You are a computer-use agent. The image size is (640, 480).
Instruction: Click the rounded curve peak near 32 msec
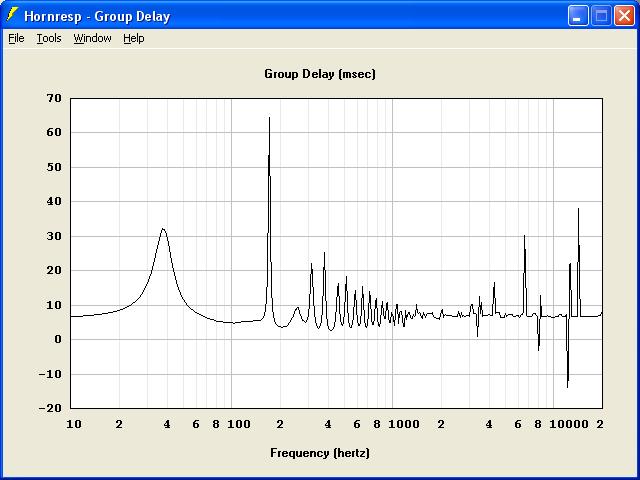163,229
